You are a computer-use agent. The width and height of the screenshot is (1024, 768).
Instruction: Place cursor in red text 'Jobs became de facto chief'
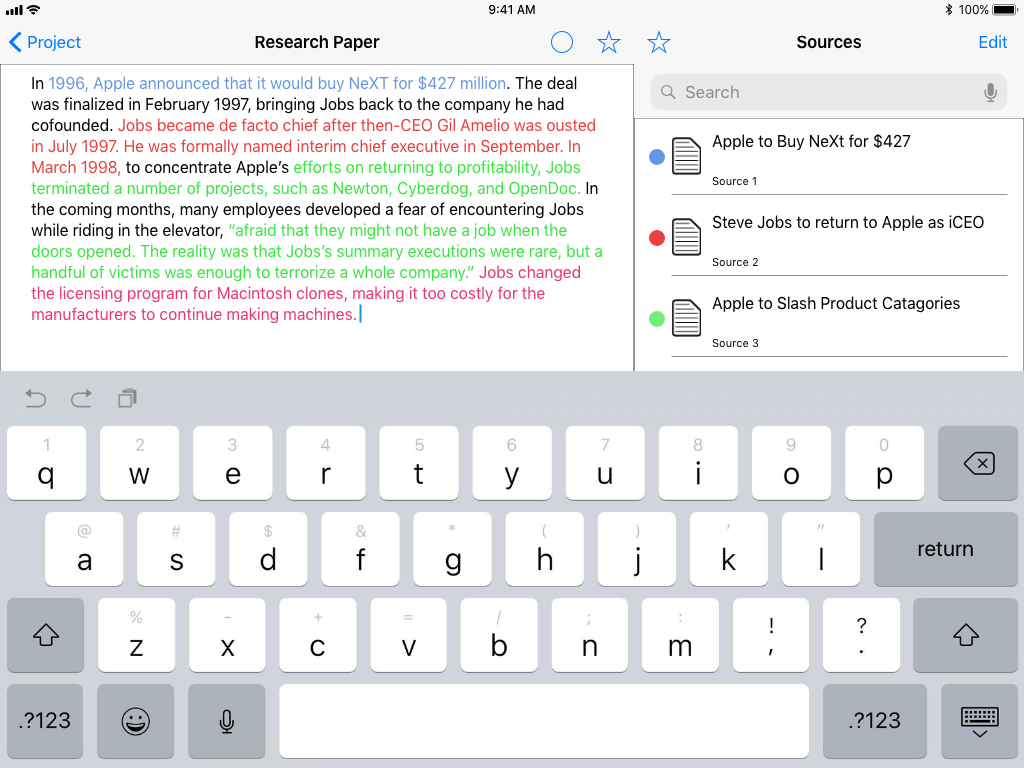pos(217,125)
